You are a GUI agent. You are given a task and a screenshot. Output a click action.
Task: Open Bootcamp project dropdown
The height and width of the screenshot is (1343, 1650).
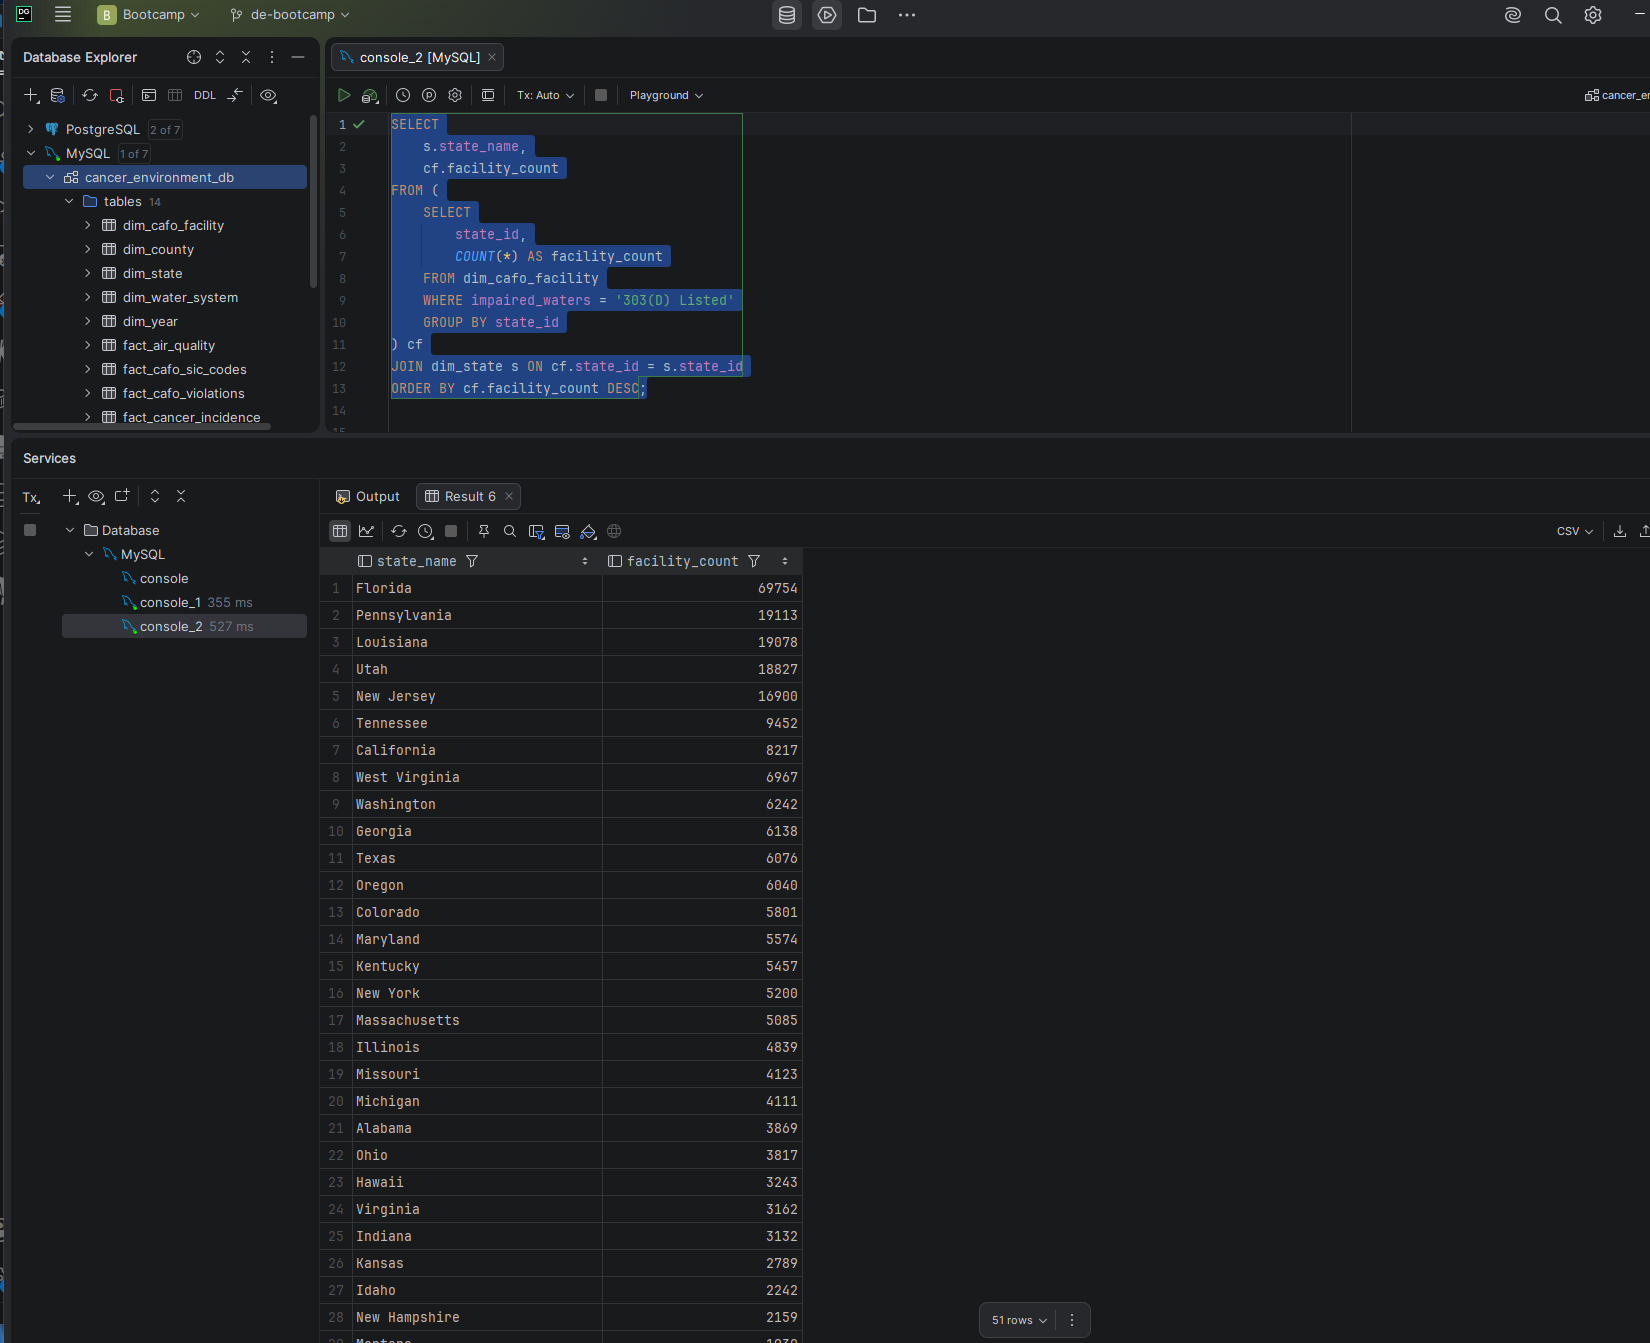[149, 15]
